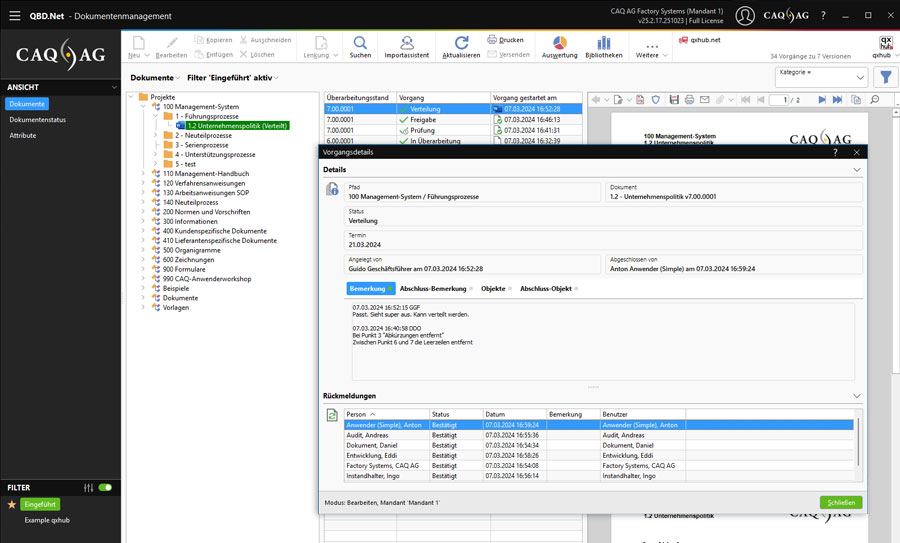Click the Aktualisieren refresh icon
Screen dimensions: 900x543
coord(461,43)
